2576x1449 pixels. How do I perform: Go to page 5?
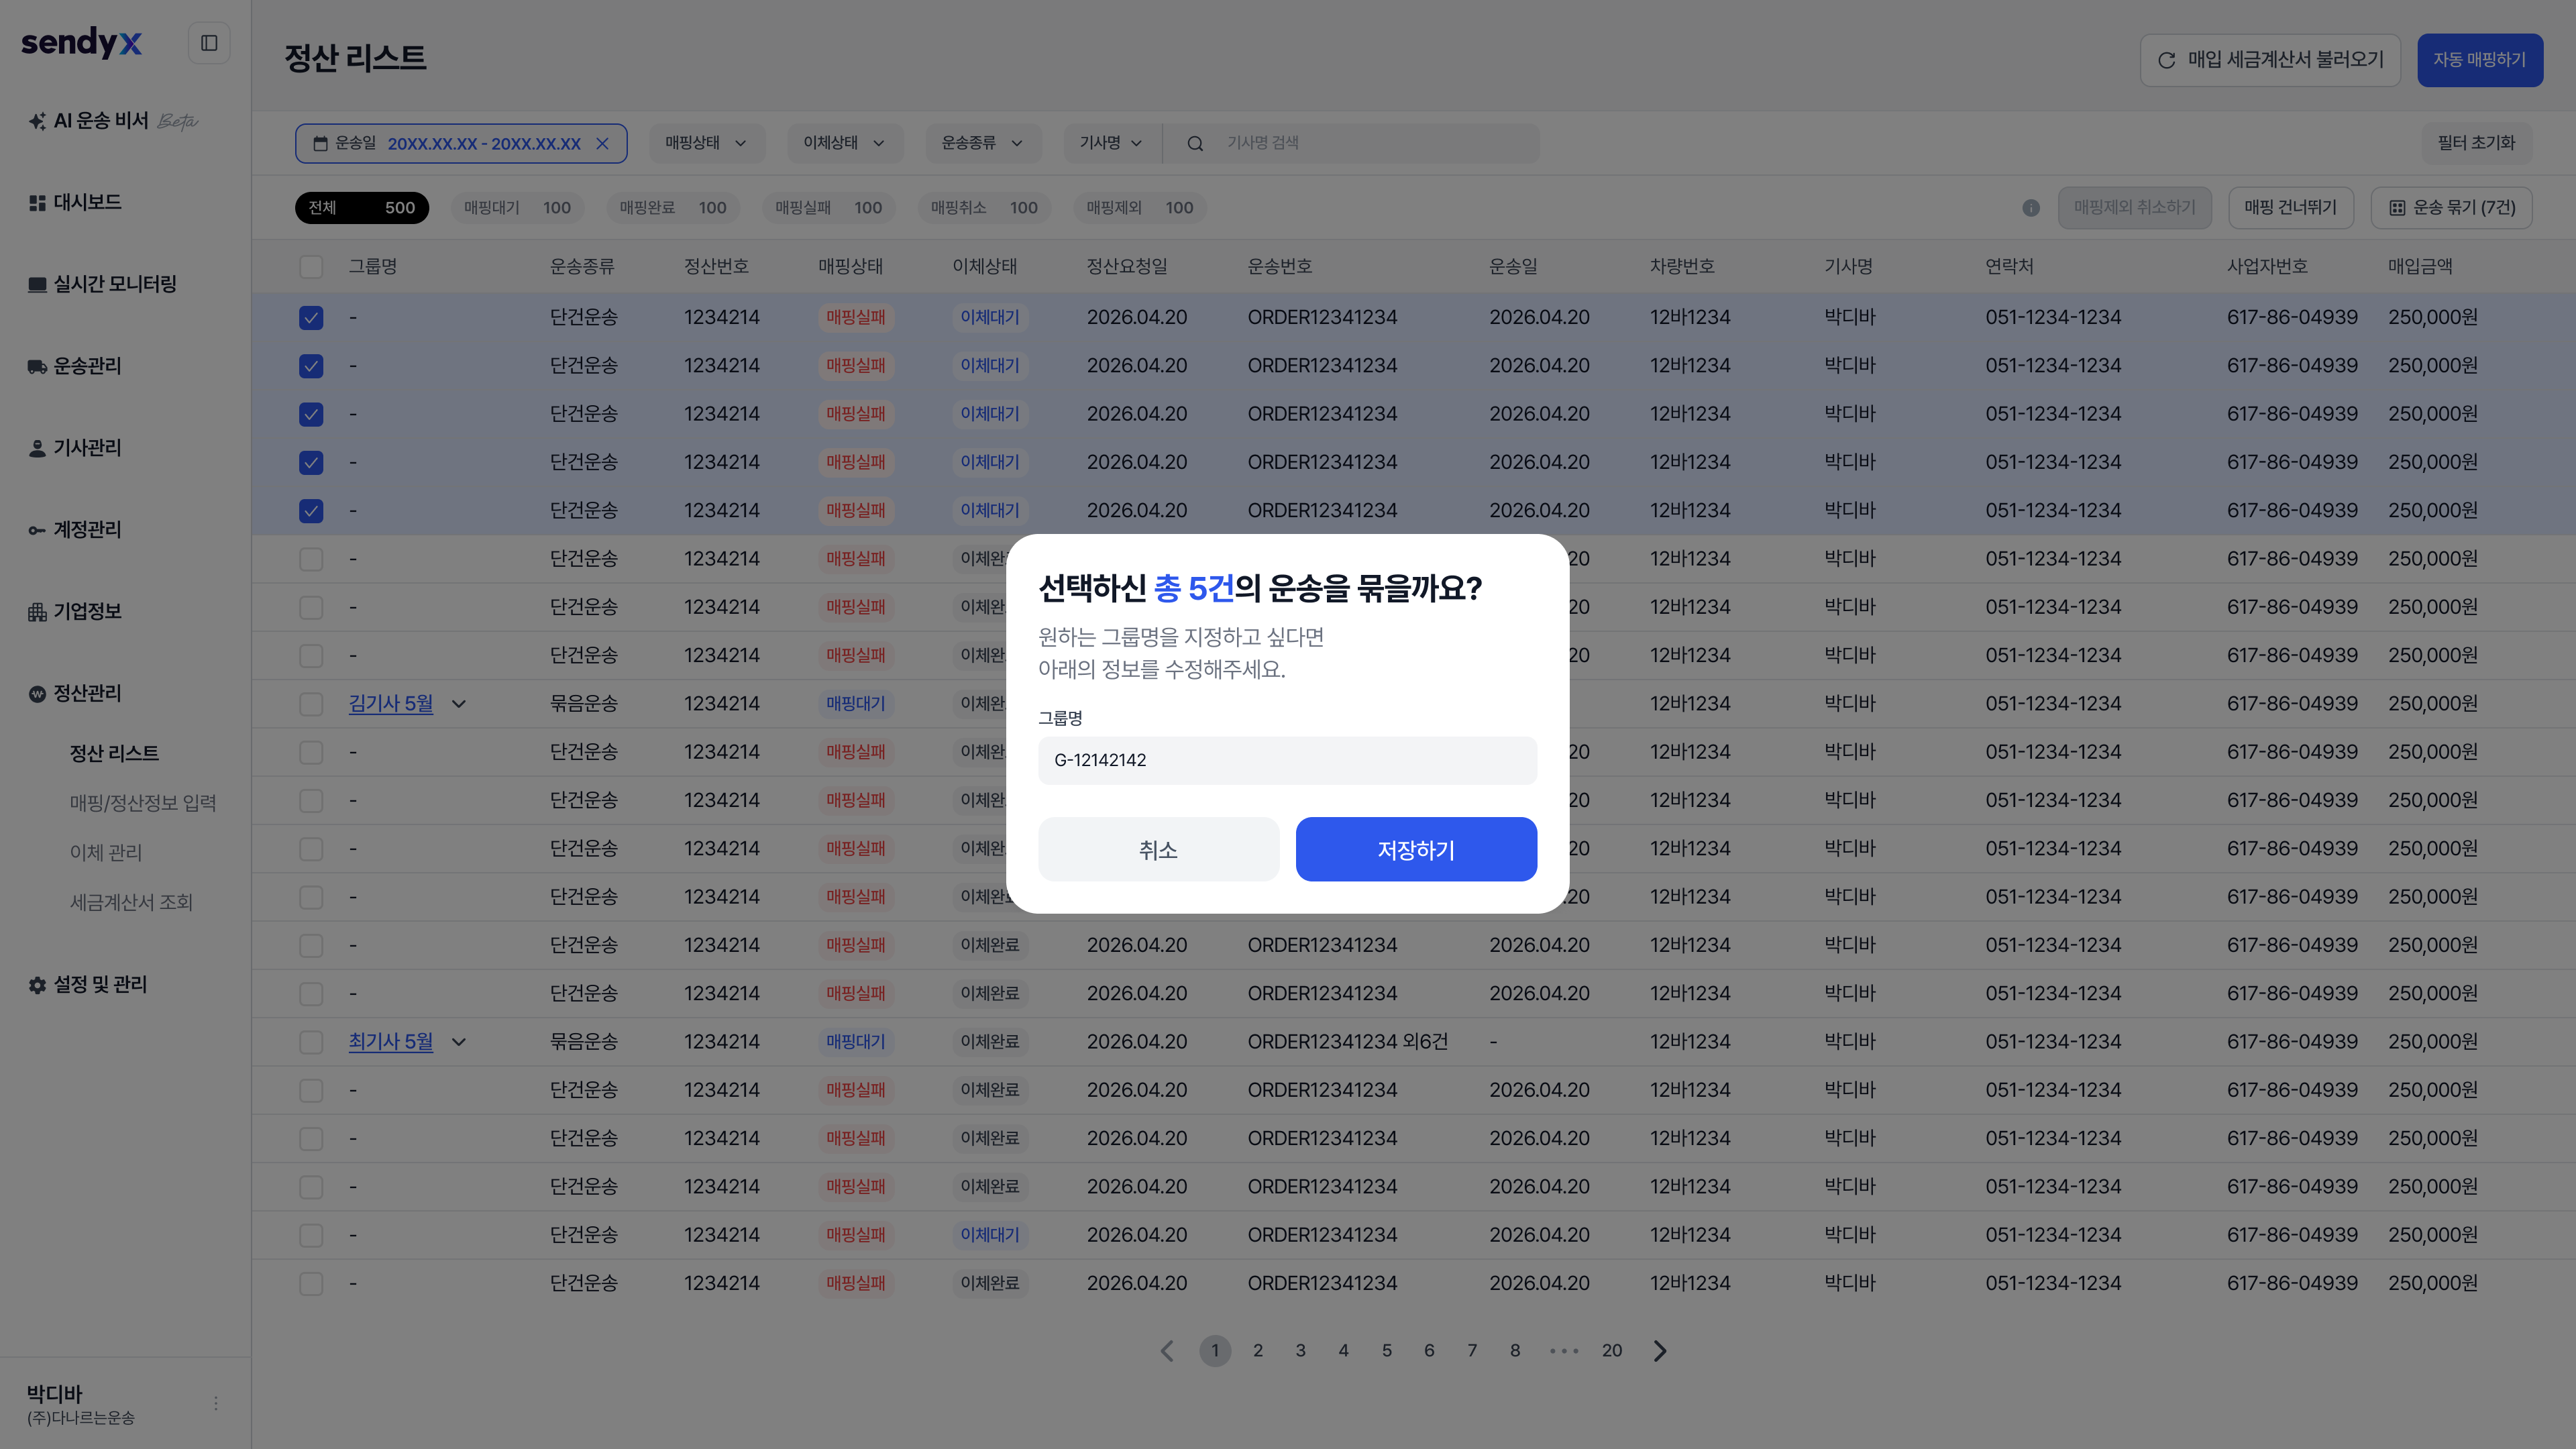coord(1387,1351)
